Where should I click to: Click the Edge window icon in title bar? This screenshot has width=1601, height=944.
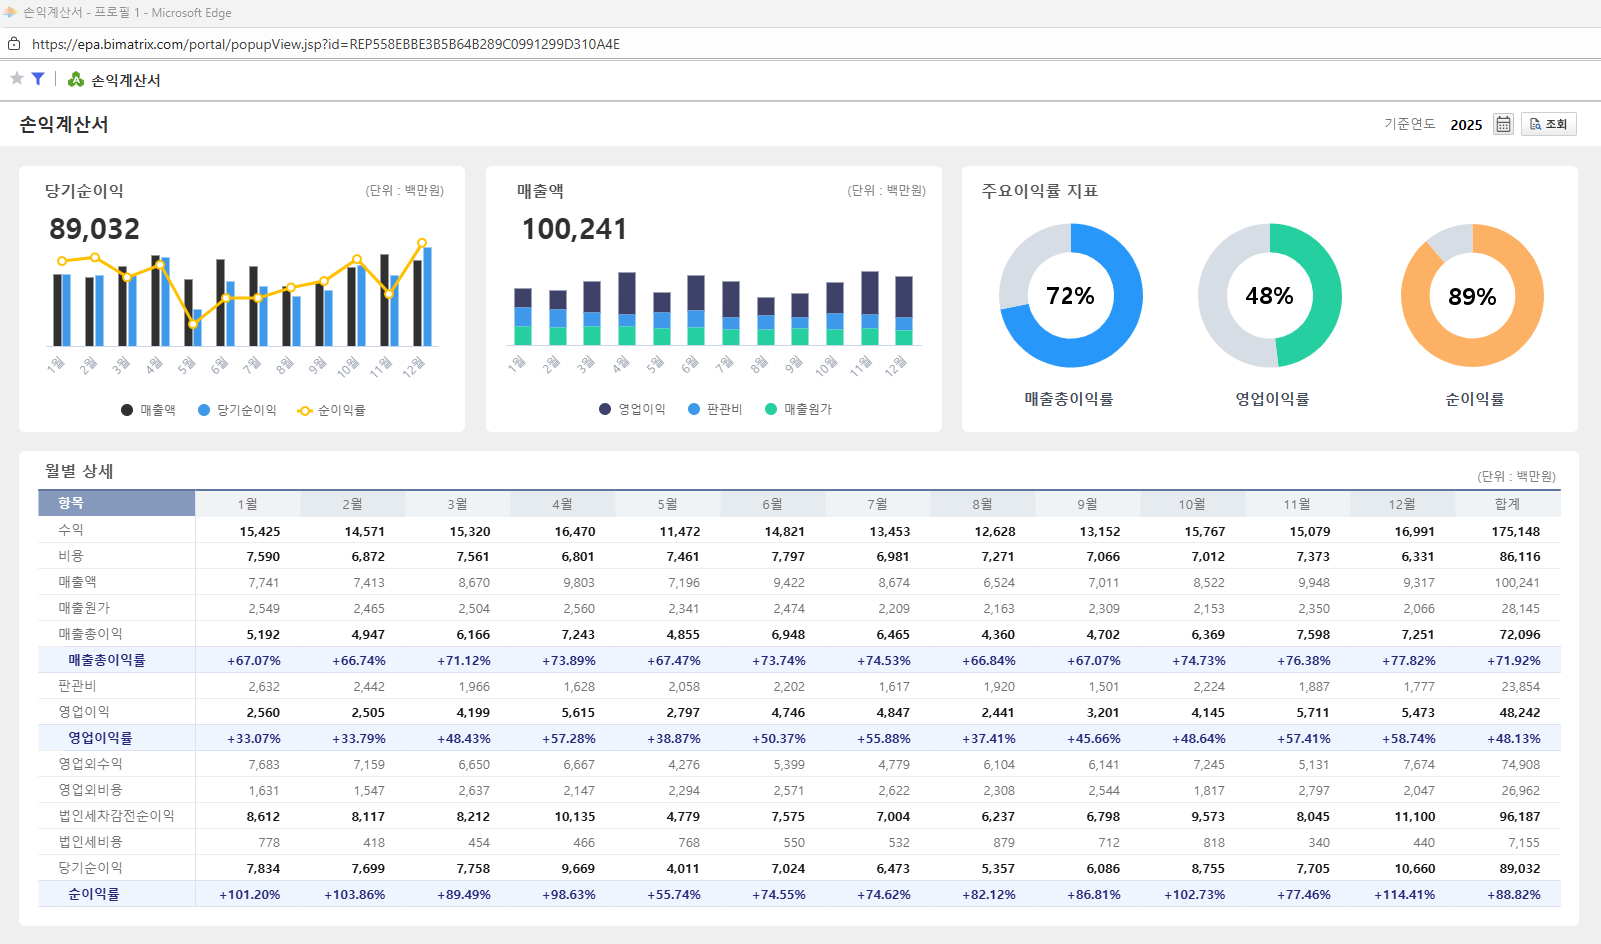(x=10, y=13)
